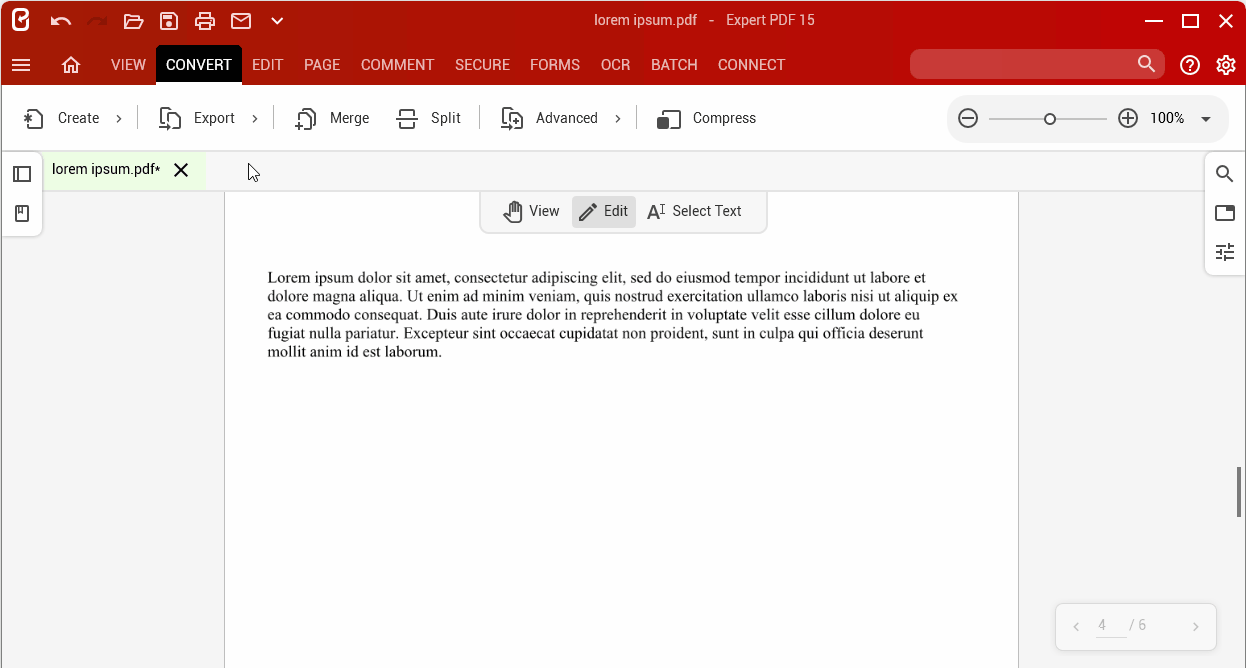Switch to the COMMENT tab

398,65
